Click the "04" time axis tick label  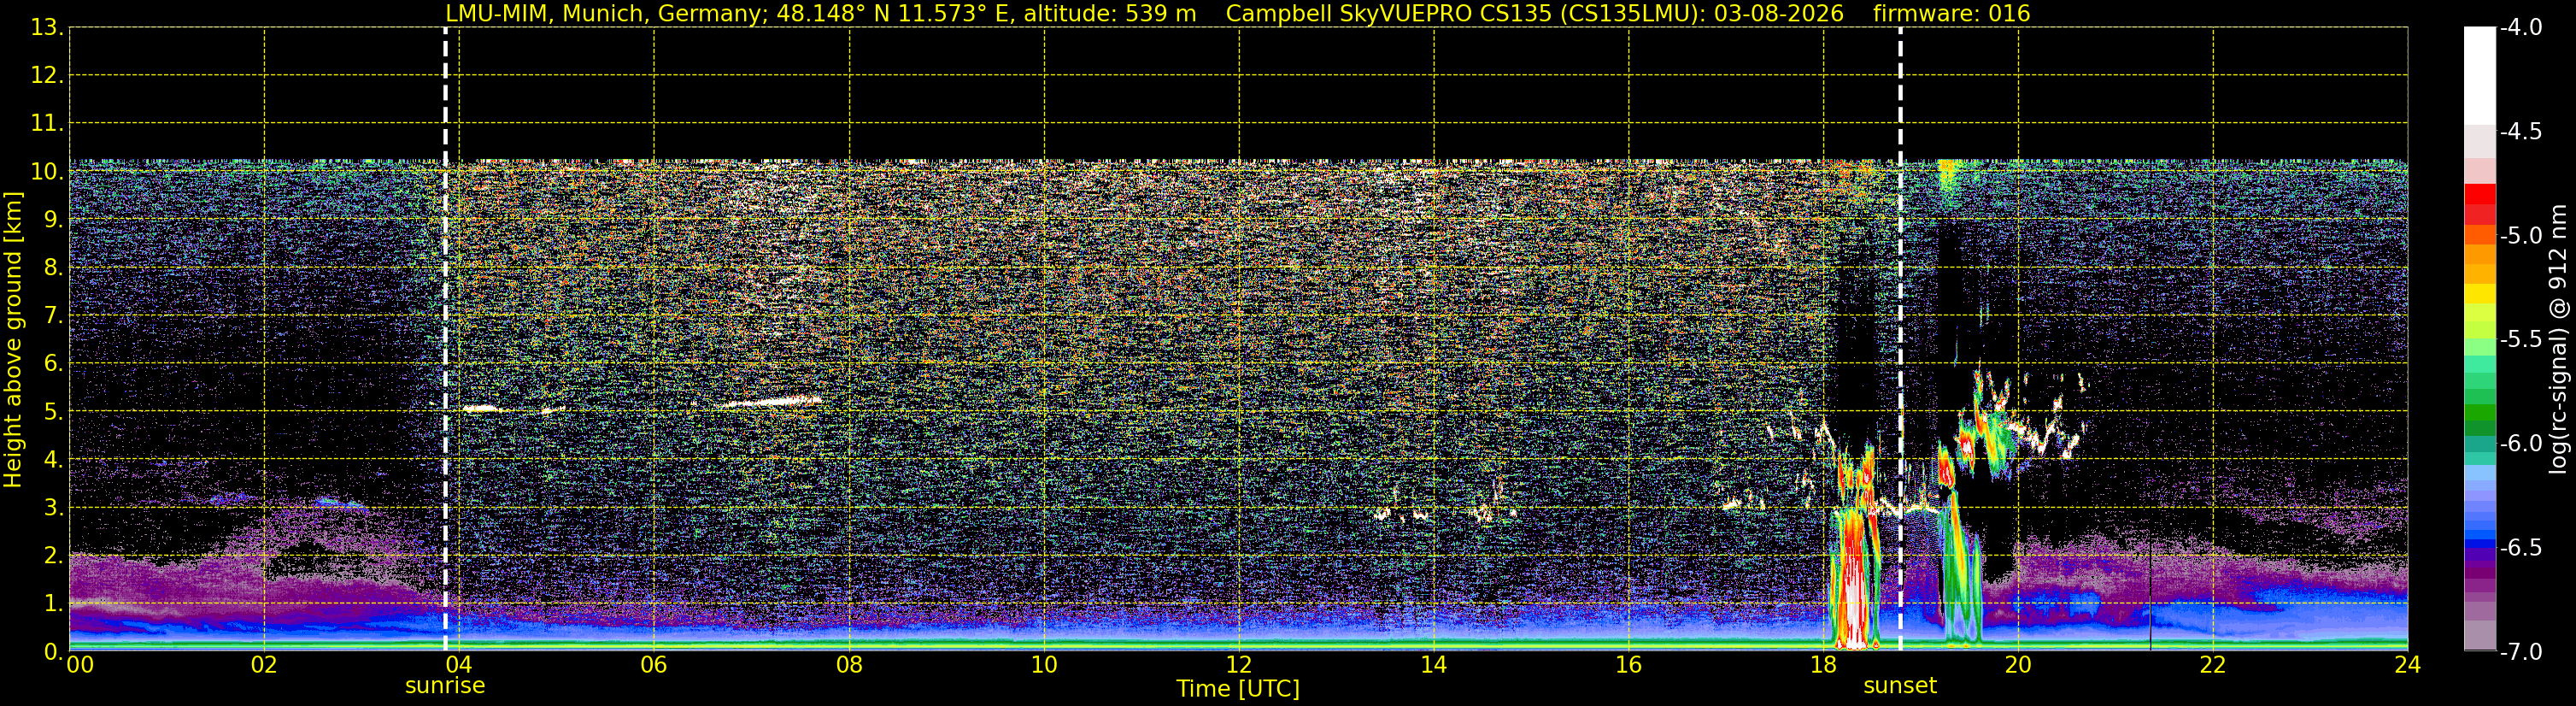(459, 665)
